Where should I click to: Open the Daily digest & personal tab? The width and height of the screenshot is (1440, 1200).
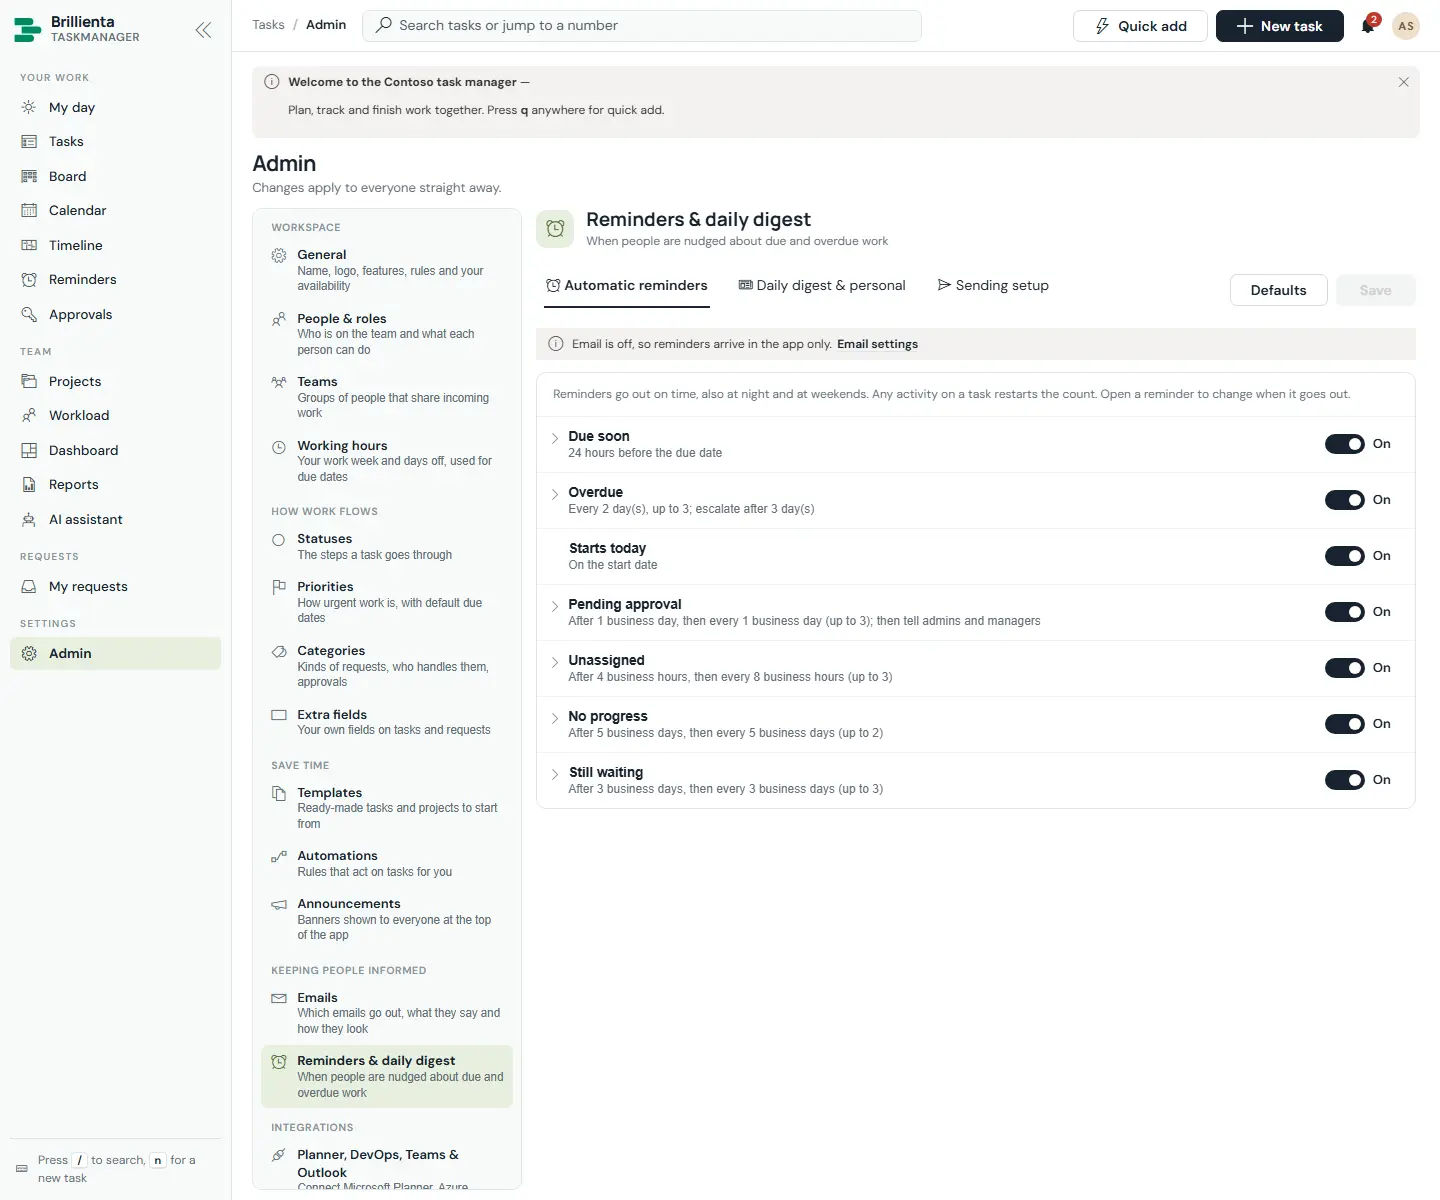[822, 286]
